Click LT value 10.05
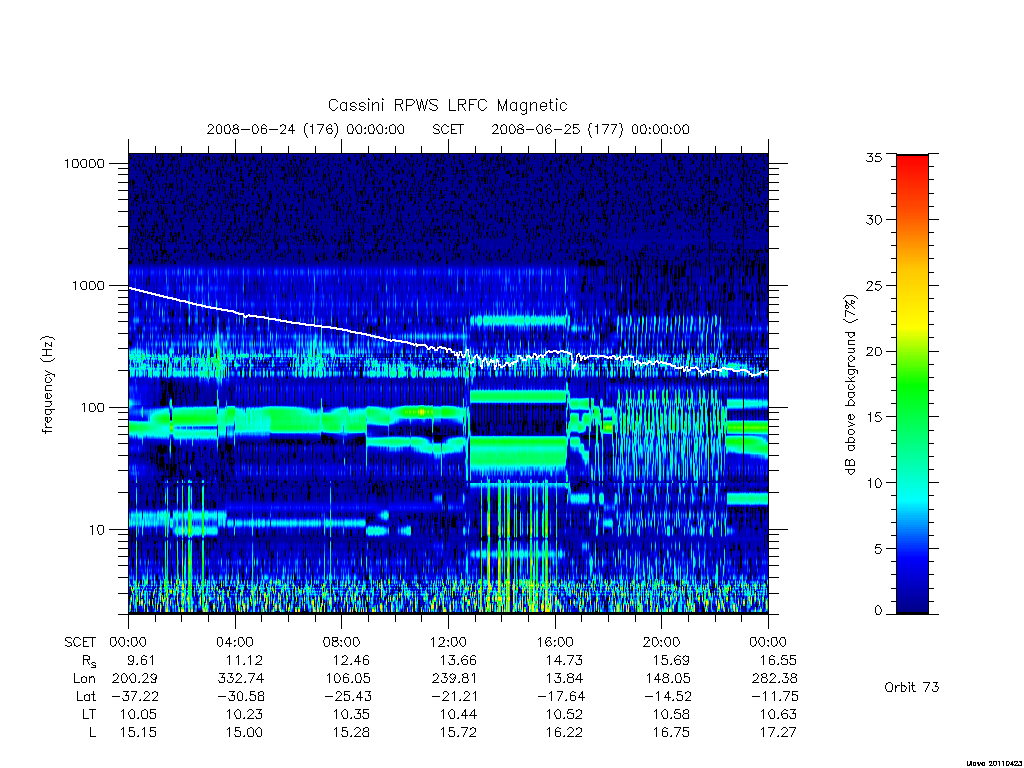1024x768 pixels. (138, 714)
